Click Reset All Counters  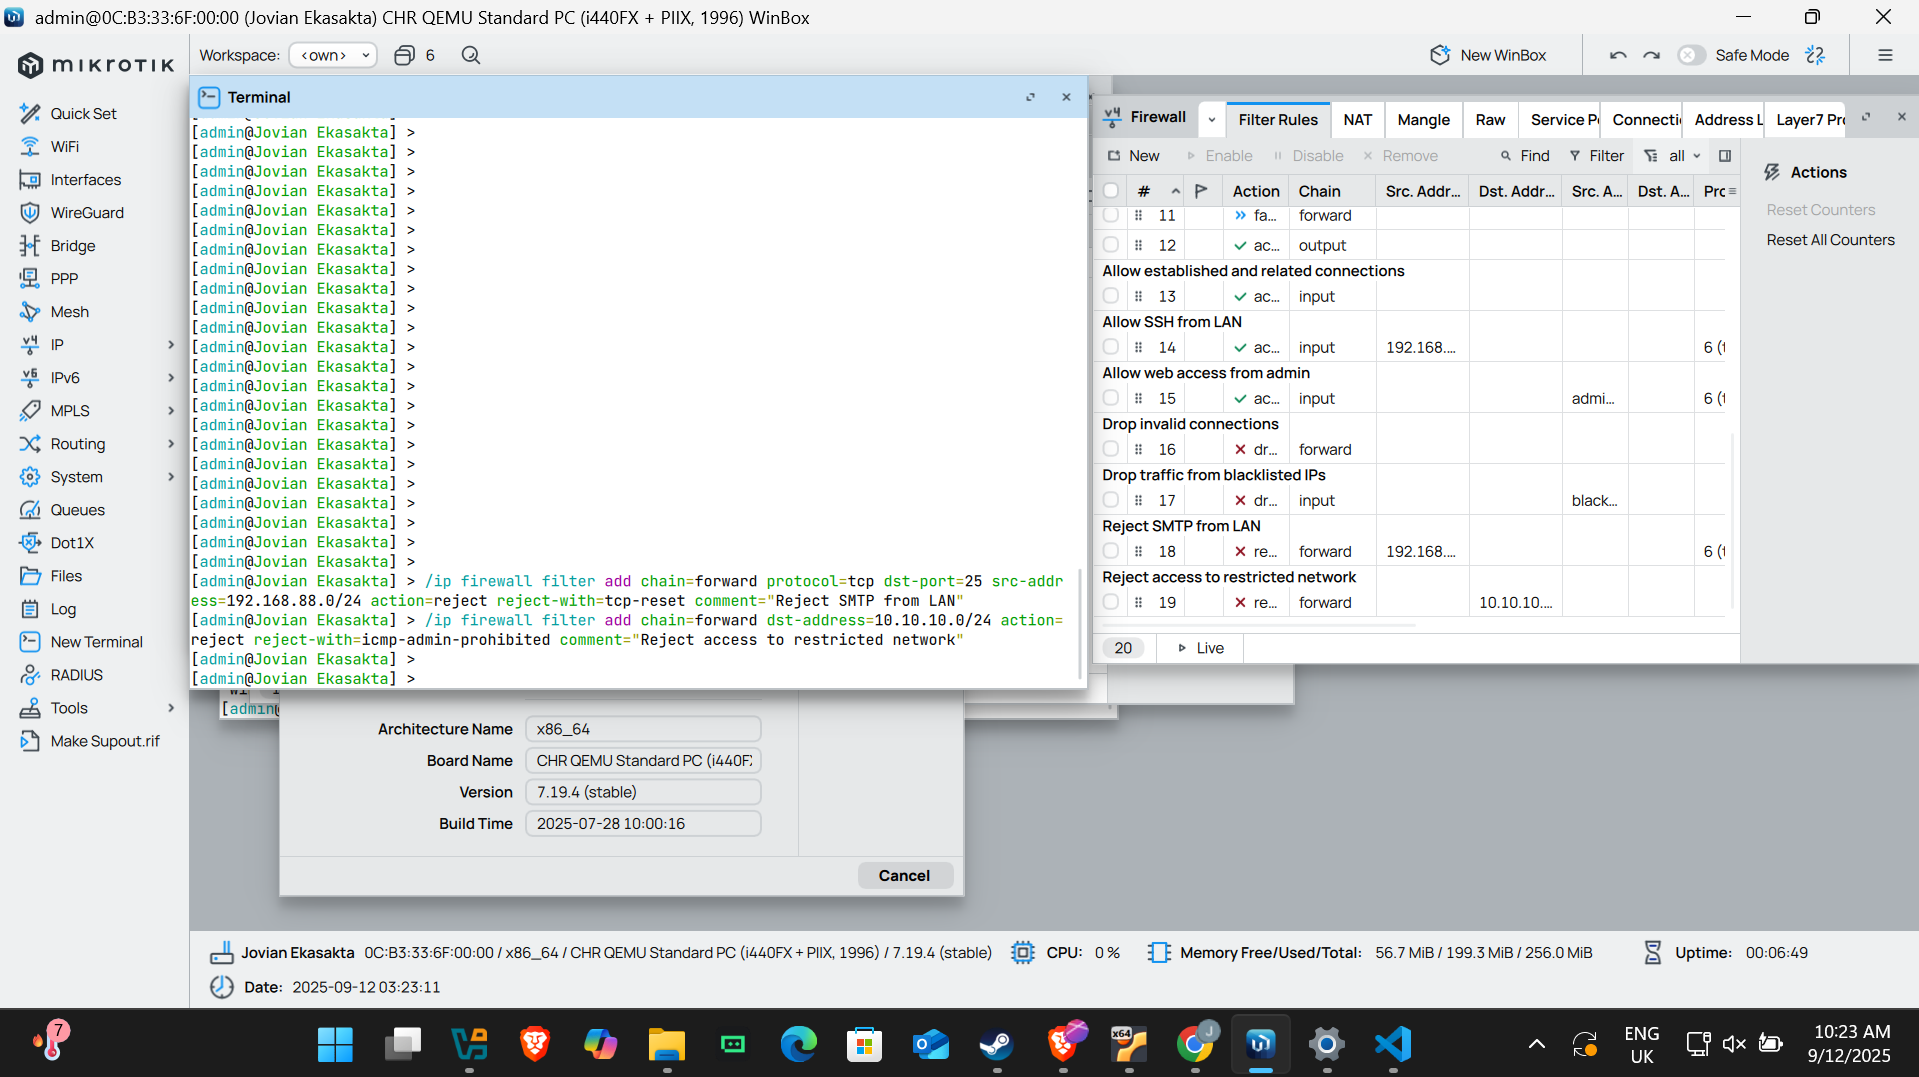1830,240
